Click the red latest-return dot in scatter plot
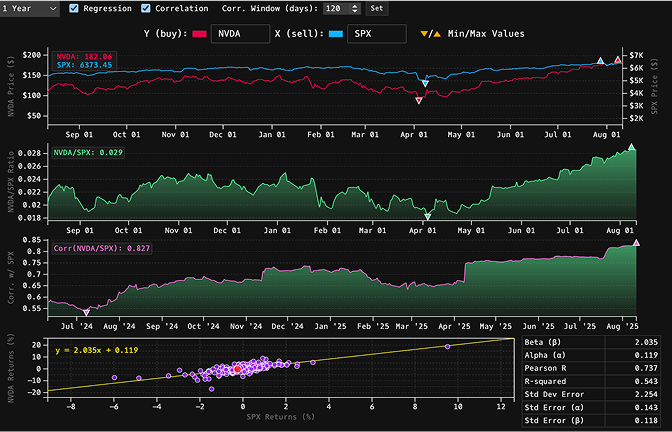 (237, 369)
